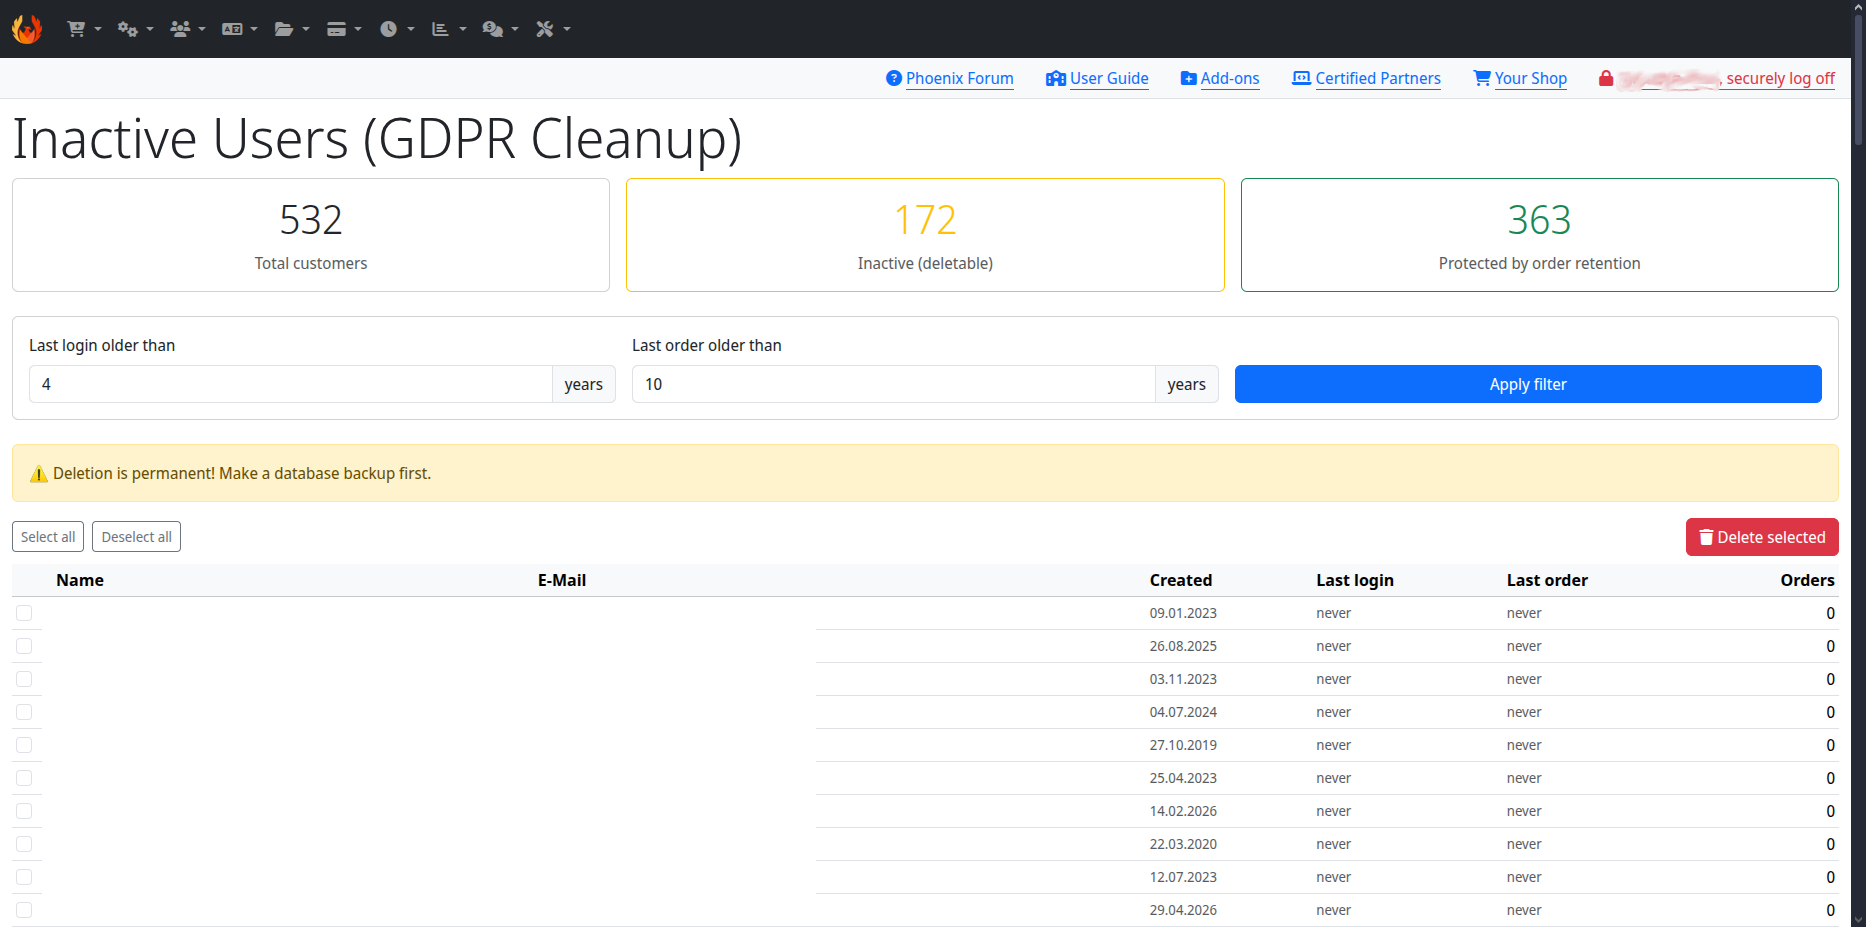
Task: Click the Last order column header
Action: 1547,580
